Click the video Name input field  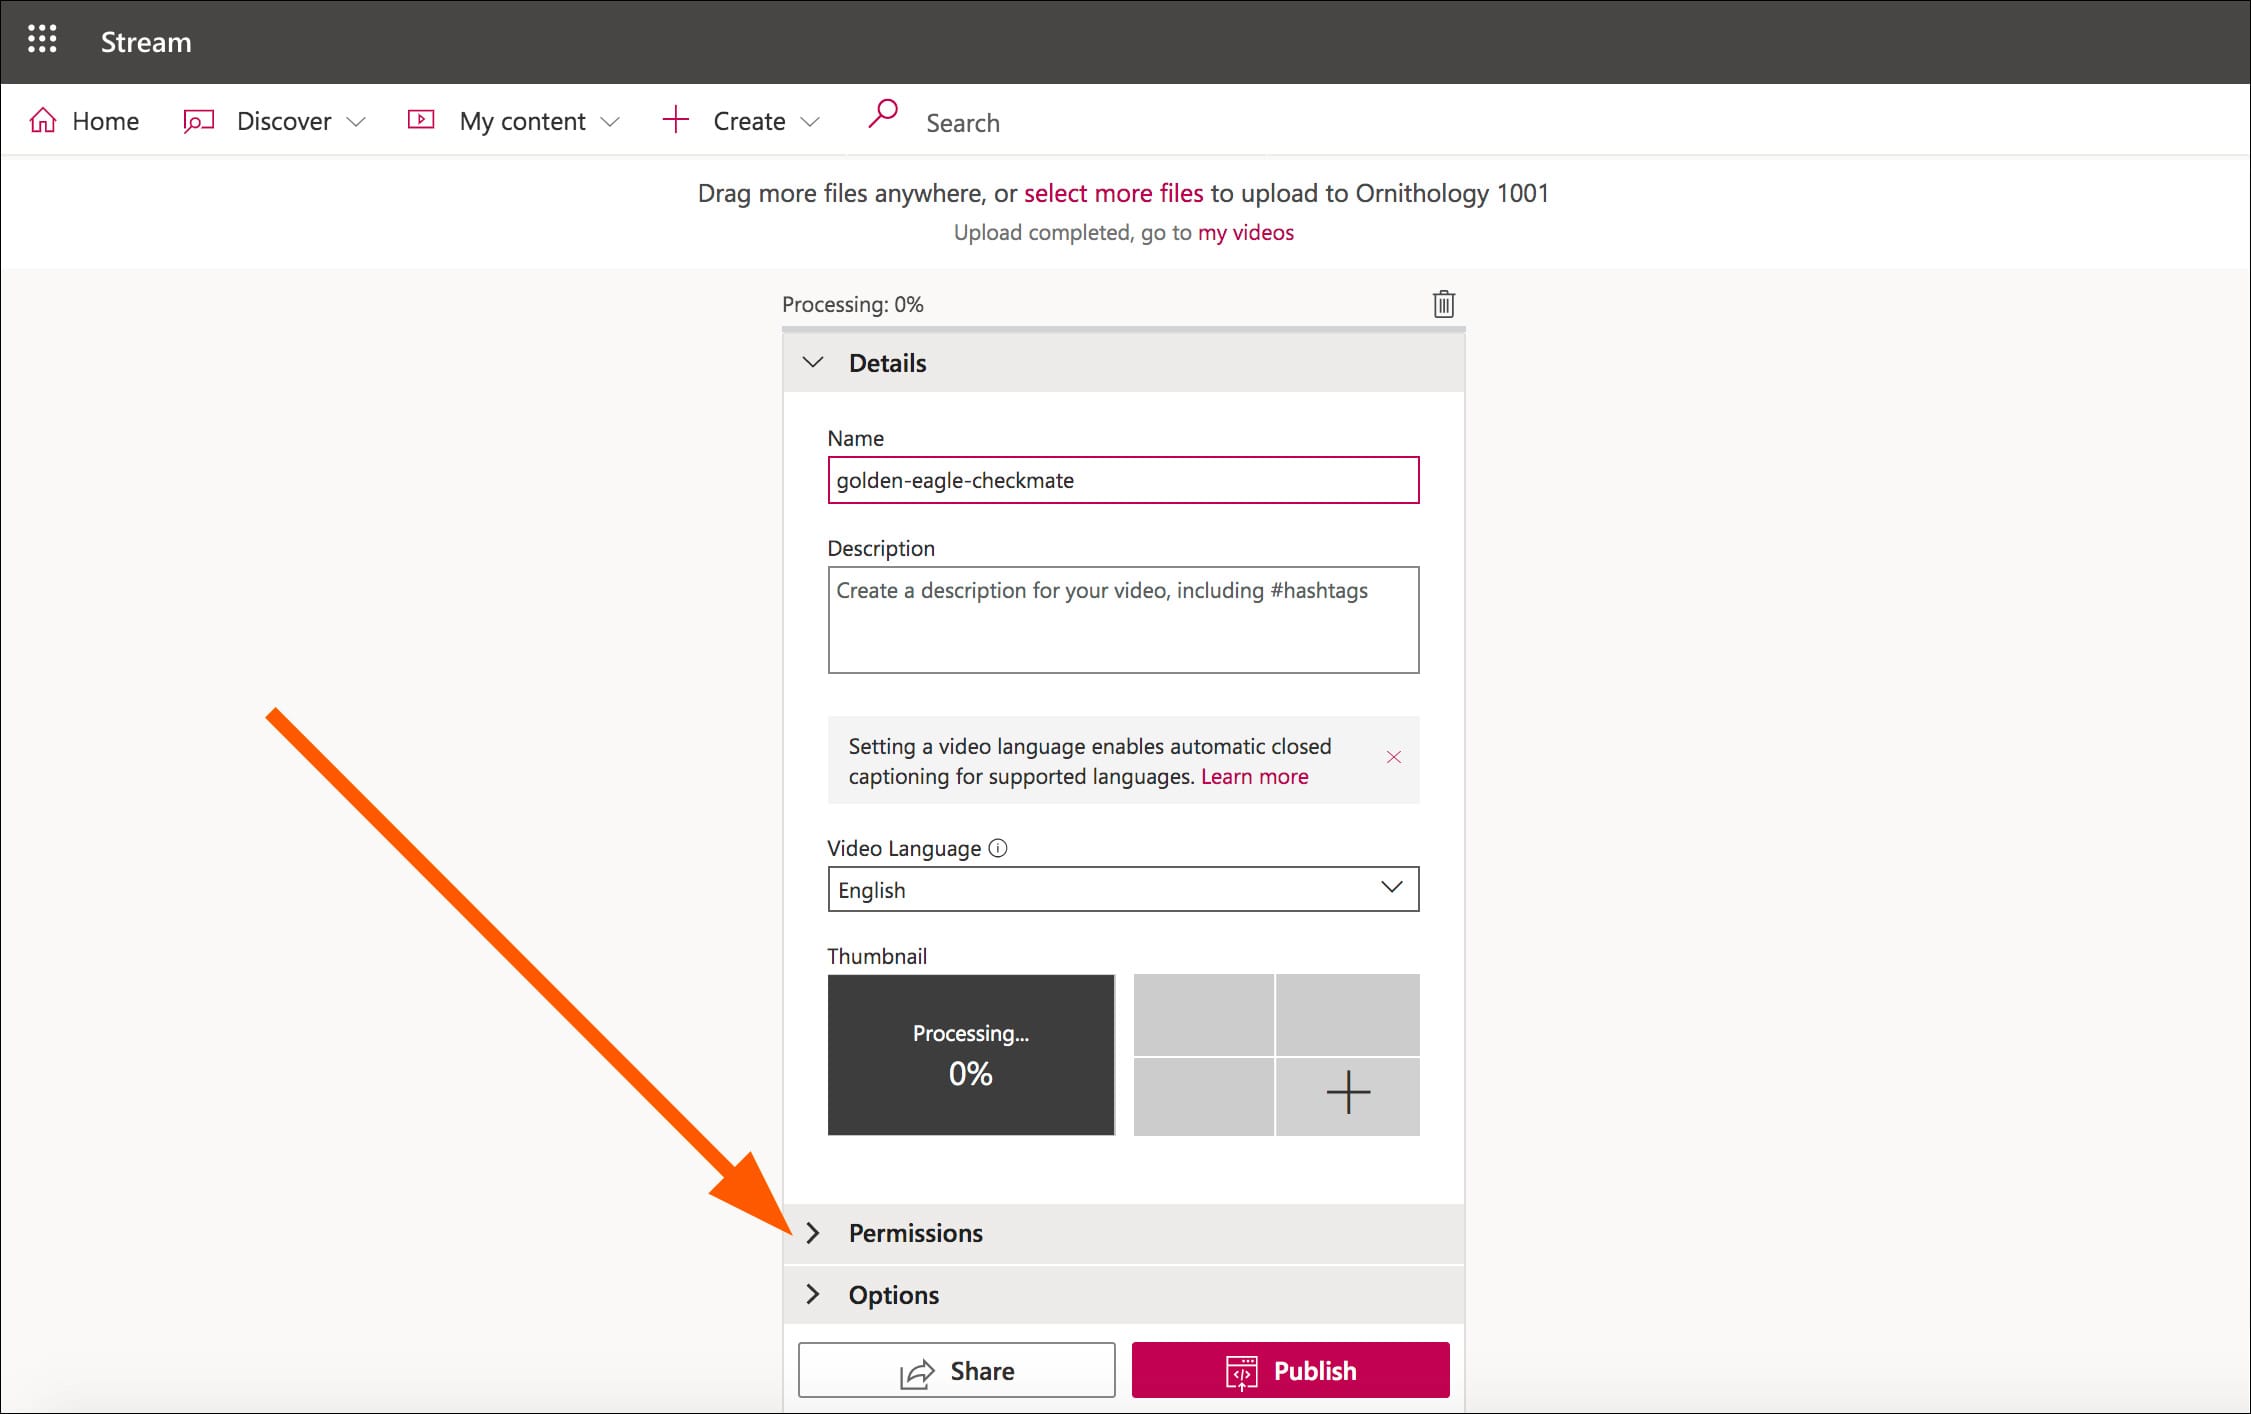tap(1122, 480)
